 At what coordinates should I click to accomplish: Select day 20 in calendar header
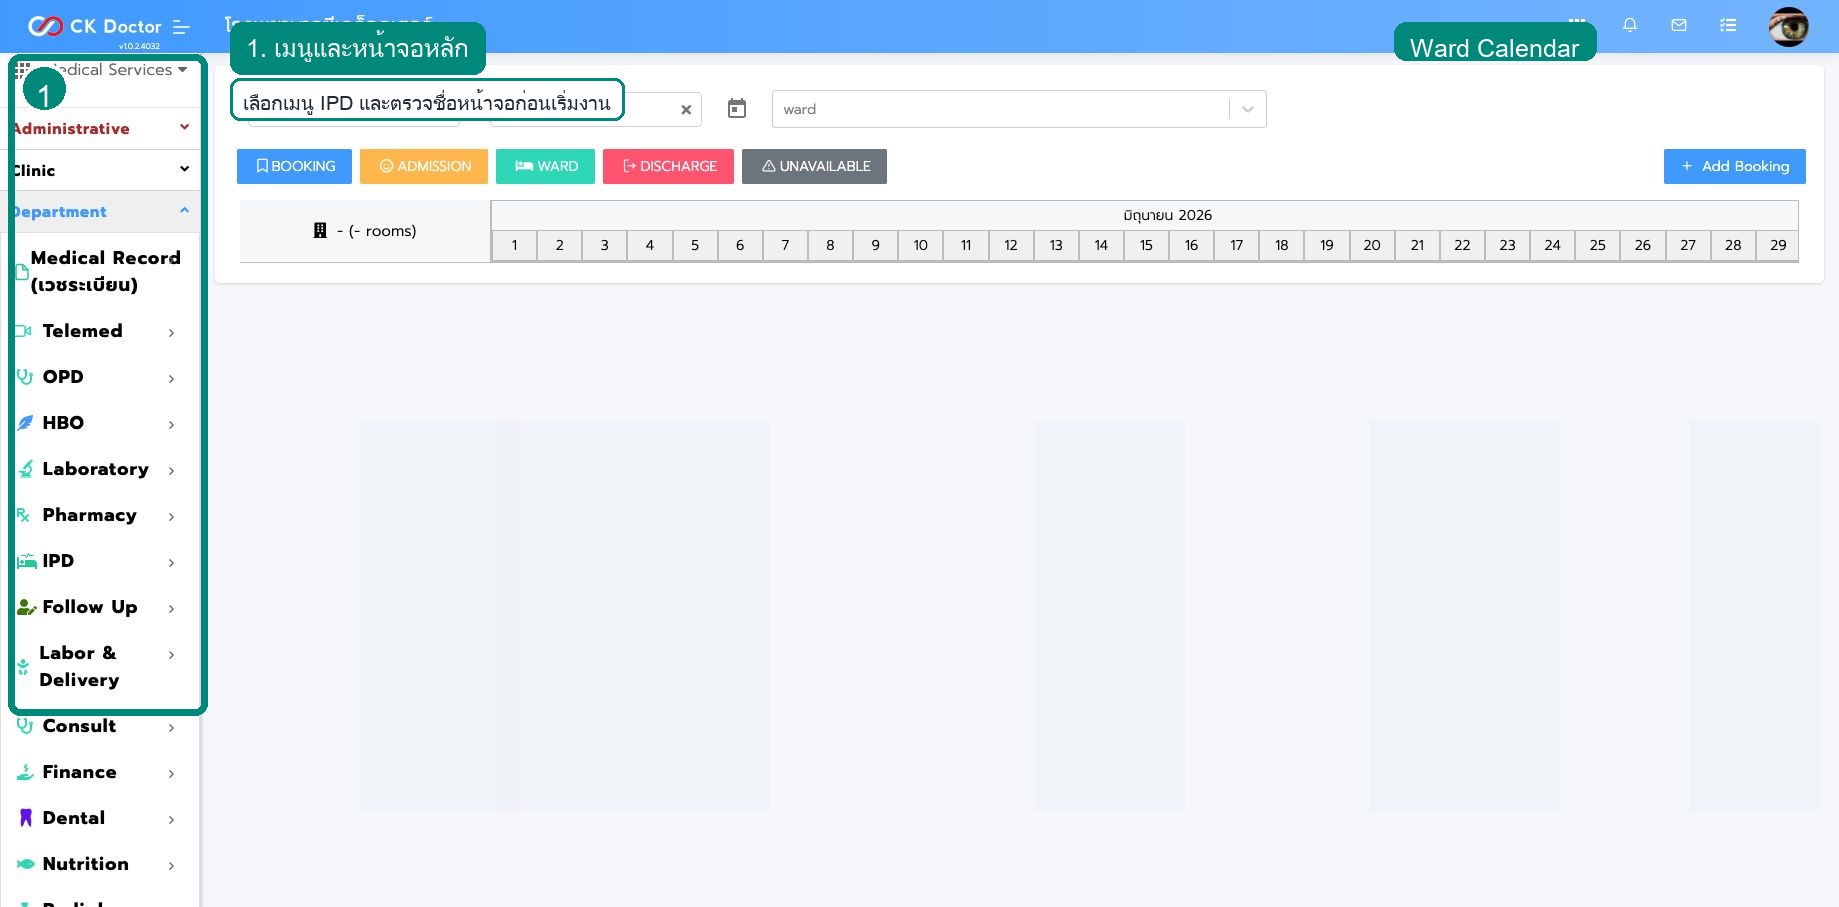[1372, 245]
